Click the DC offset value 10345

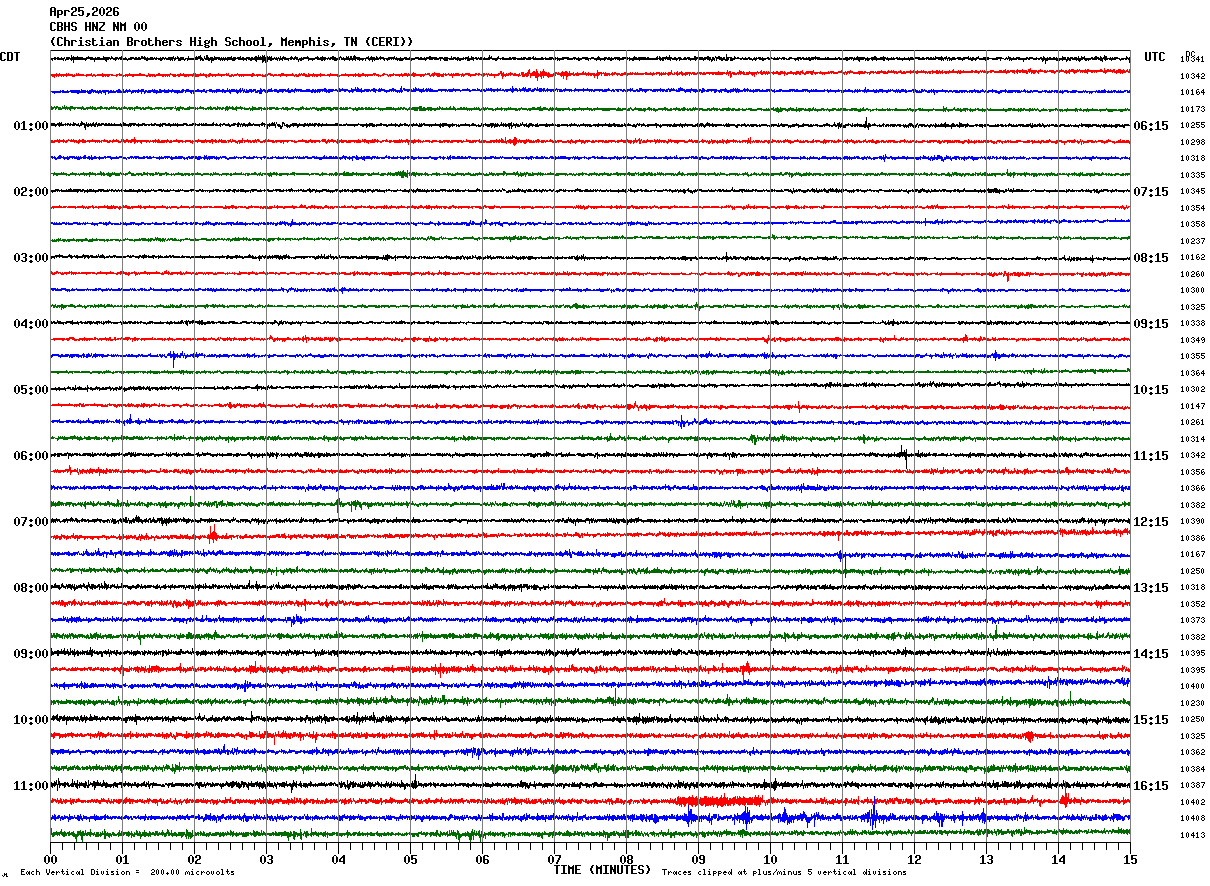[x=1192, y=192]
